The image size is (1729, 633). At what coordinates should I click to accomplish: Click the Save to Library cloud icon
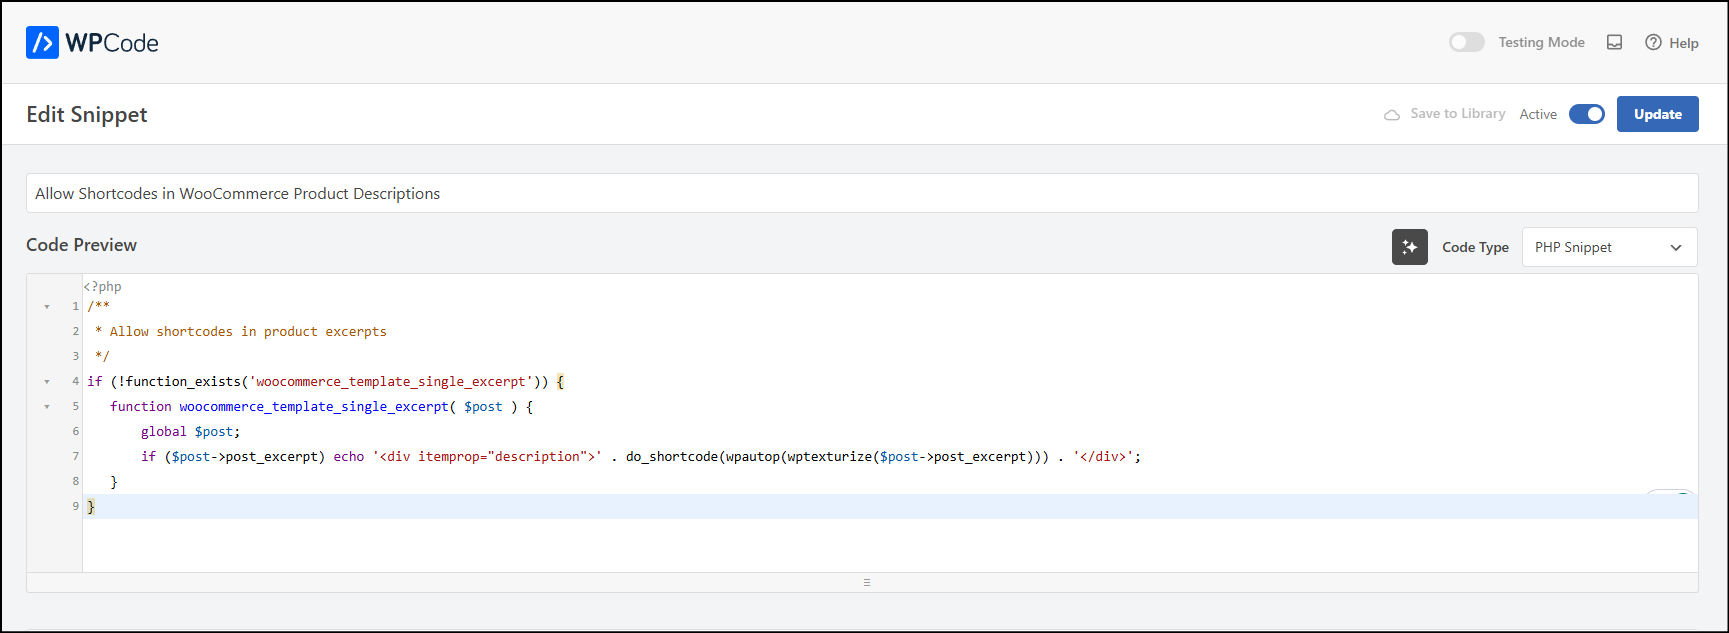tap(1391, 115)
